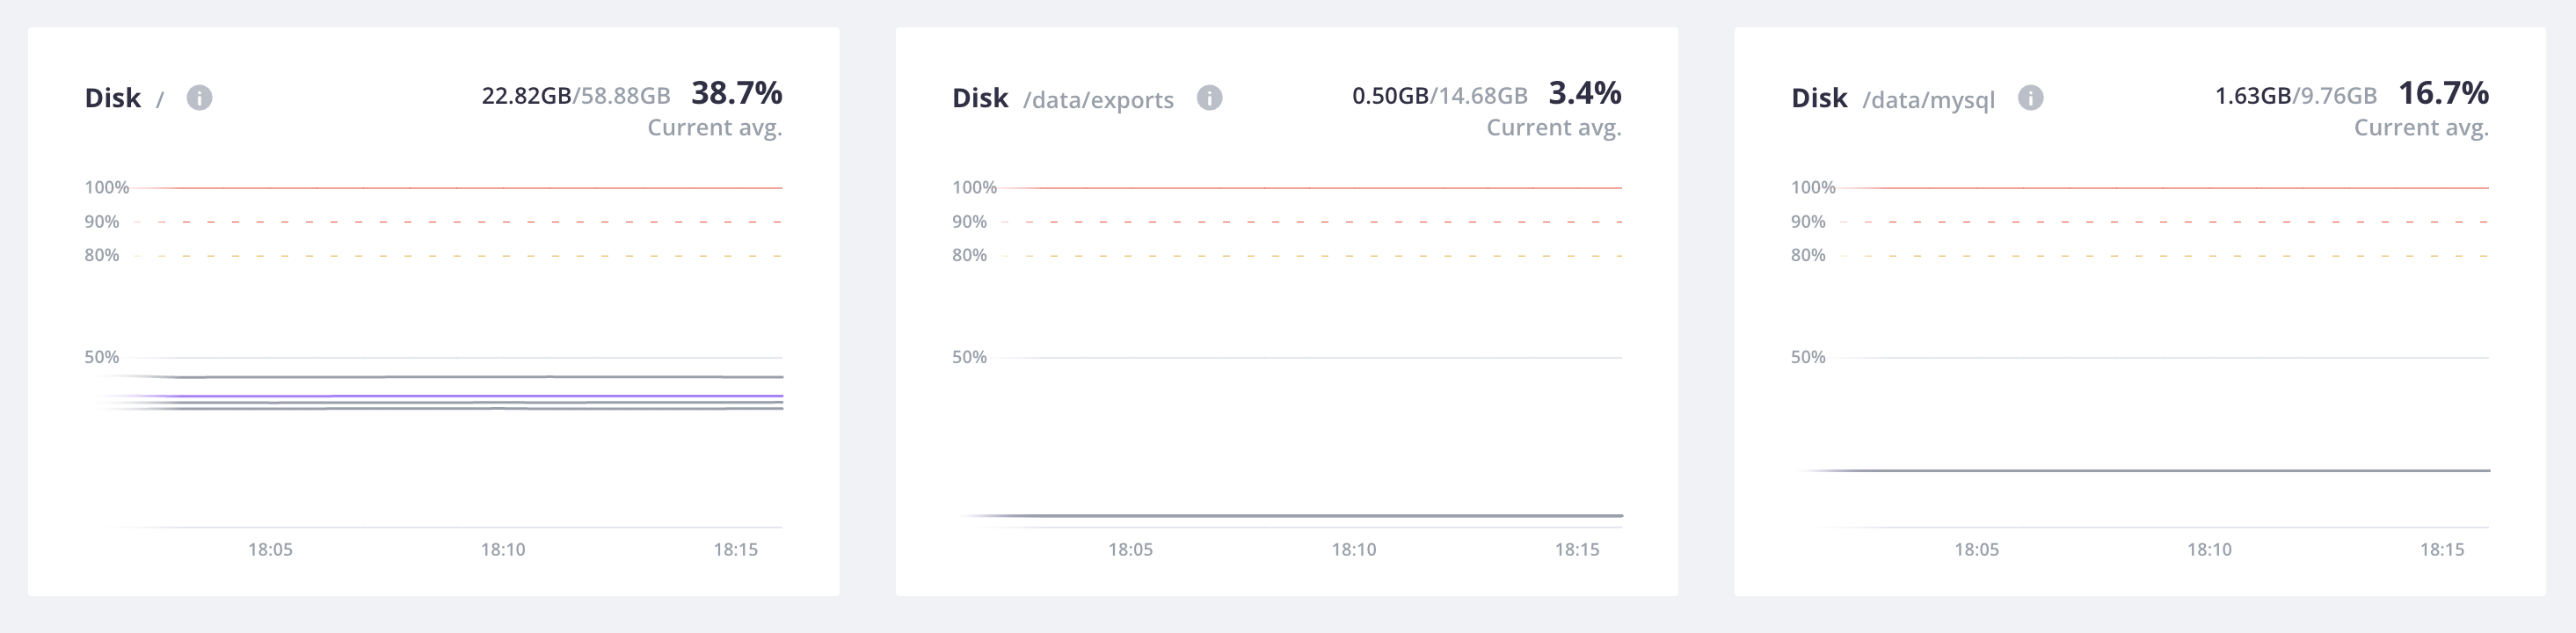Click the 100% label in /data/mysql chart
2576x633 pixels.
coord(1812,187)
